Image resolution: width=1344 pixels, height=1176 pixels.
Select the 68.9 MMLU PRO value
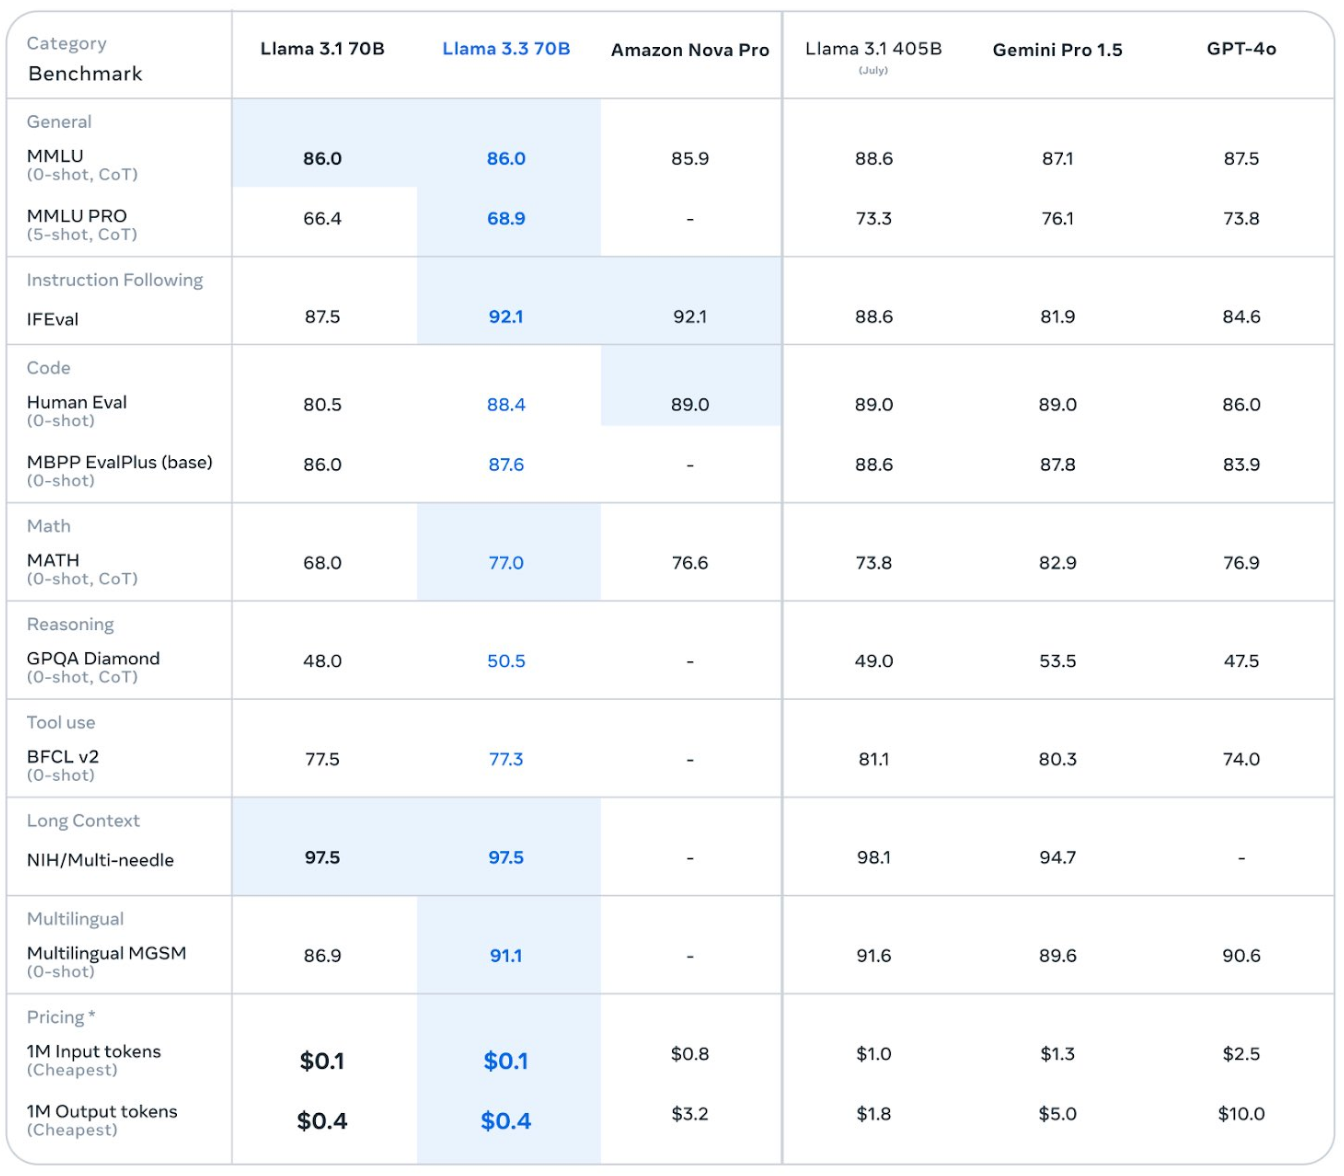(x=506, y=219)
